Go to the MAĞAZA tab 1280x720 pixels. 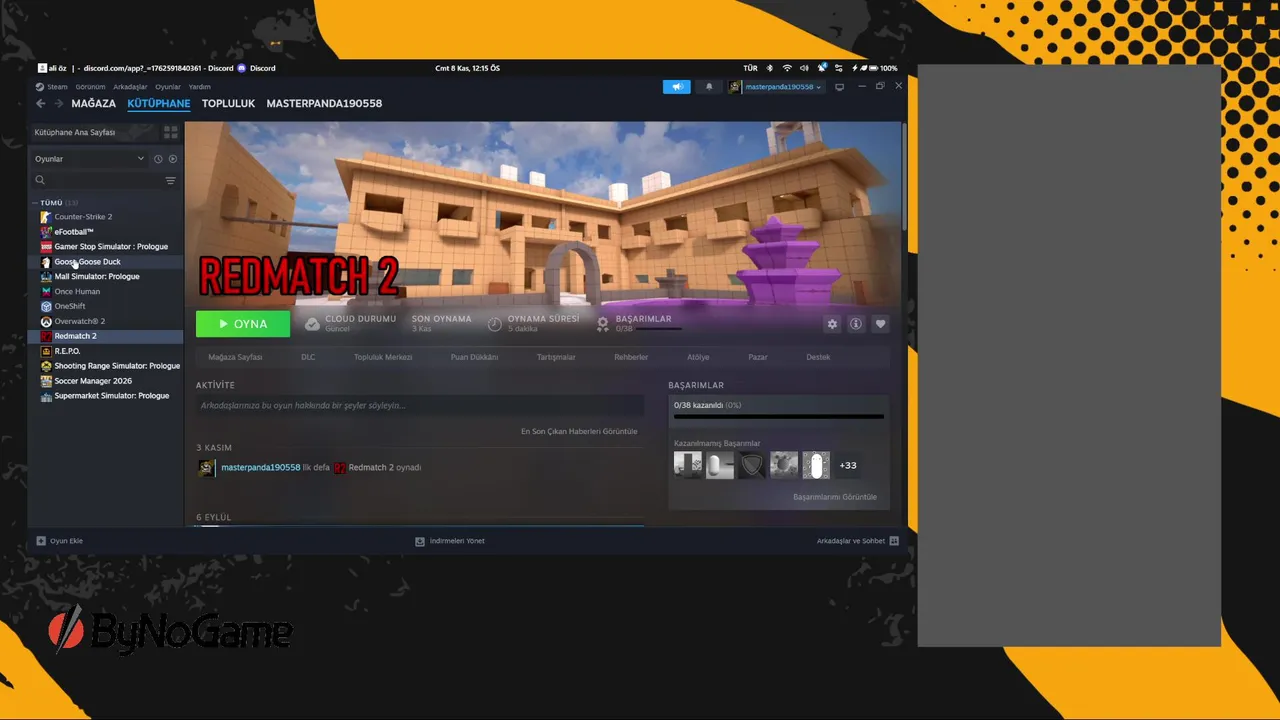[x=94, y=103]
